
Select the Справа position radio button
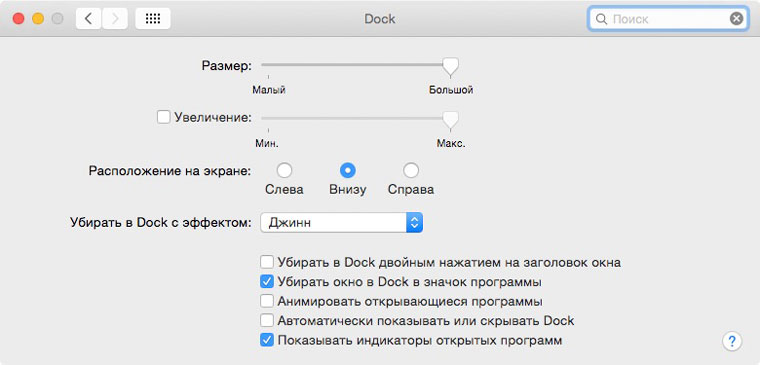411,170
